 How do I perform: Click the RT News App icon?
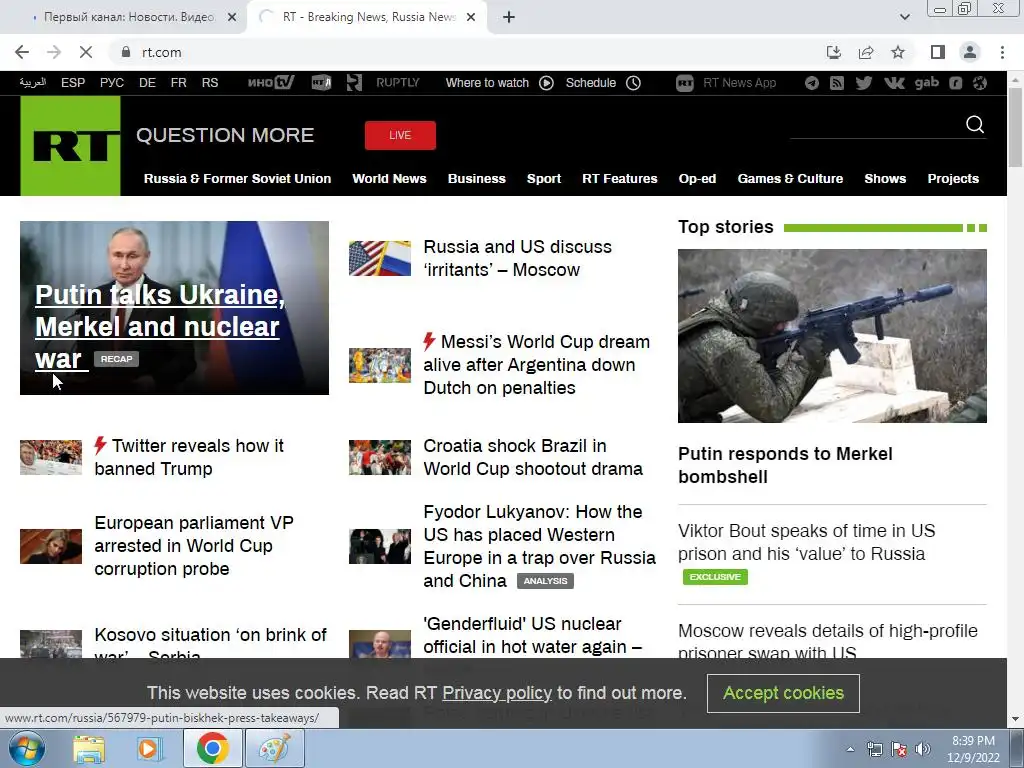(684, 83)
